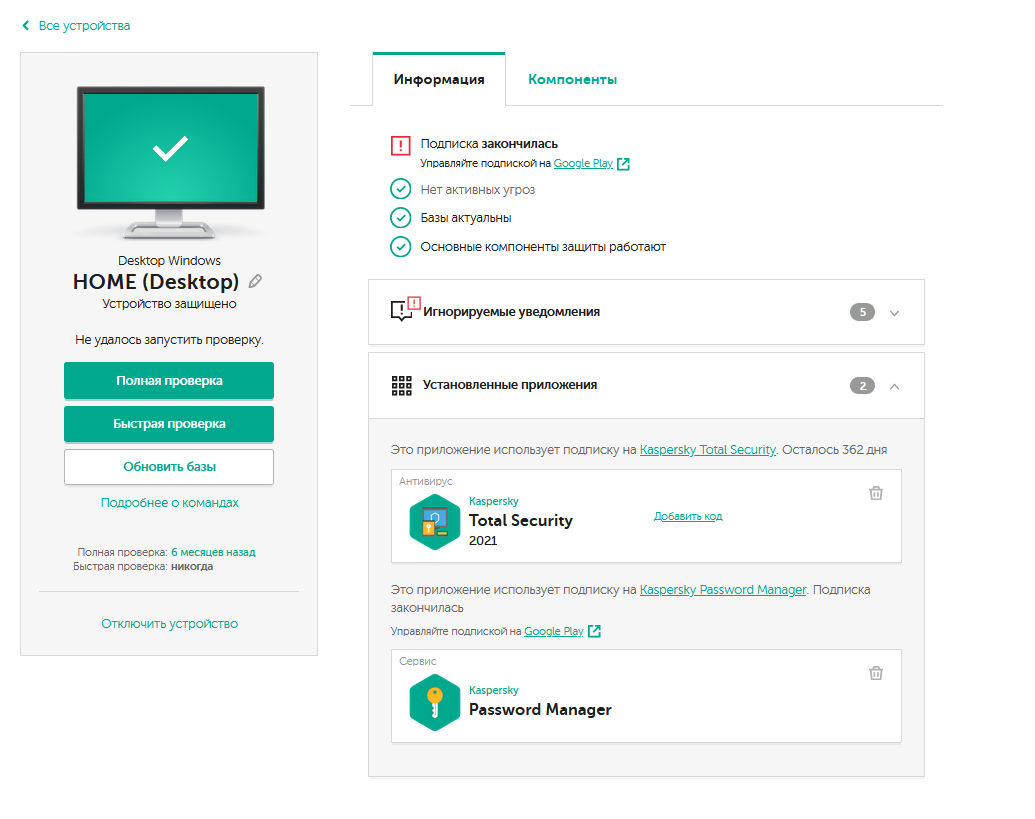Click external link icon beside lower Google Play

pyautogui.click(x=594, y=631)
